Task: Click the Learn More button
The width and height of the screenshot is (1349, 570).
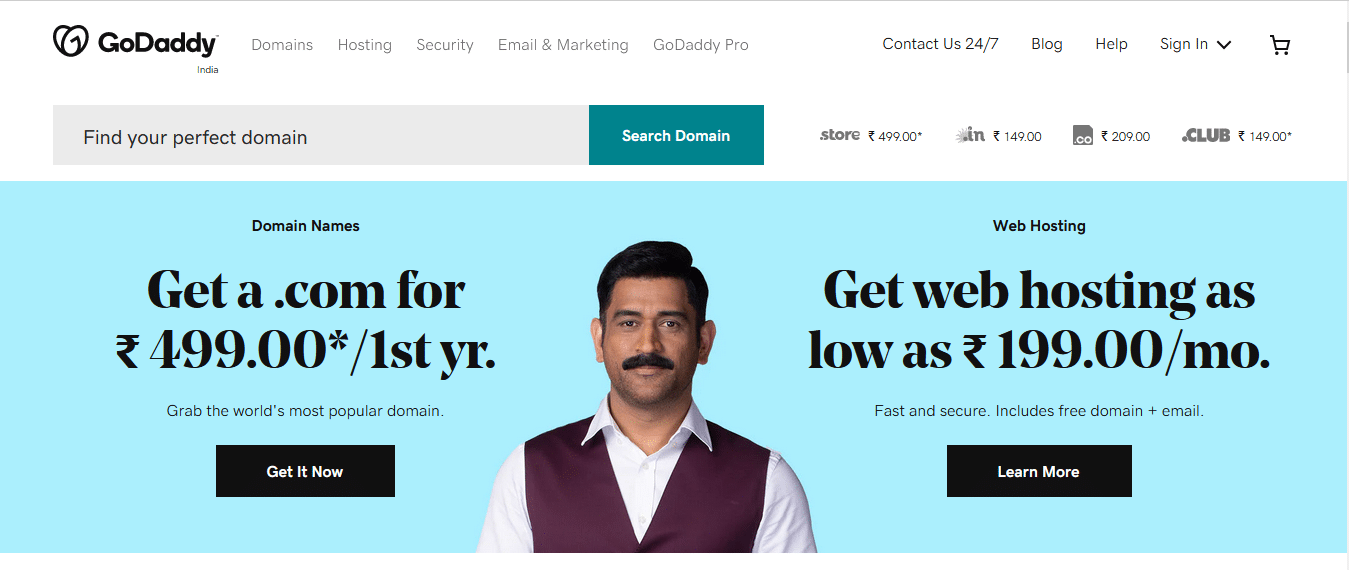Action: (x=1039, y=471)
